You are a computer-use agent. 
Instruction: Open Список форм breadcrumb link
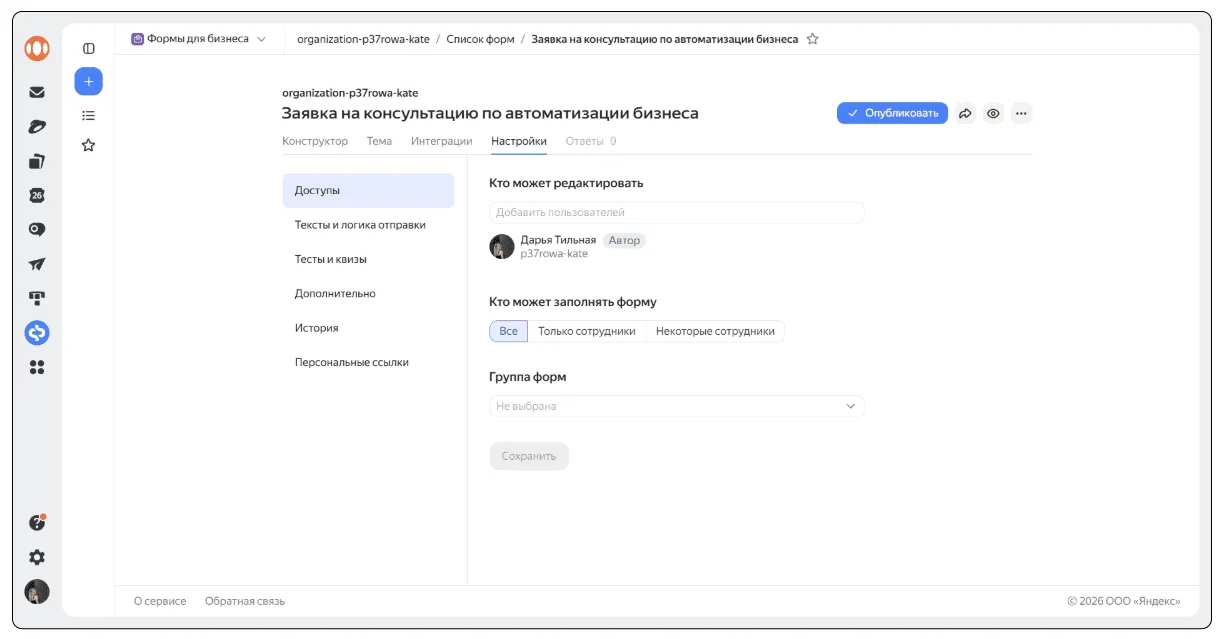pyautogui.click(x=480, y=39)
